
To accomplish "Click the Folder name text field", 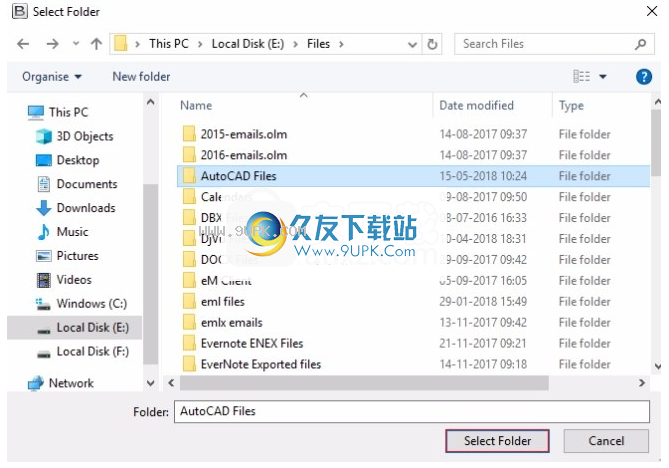I will 412,411.
